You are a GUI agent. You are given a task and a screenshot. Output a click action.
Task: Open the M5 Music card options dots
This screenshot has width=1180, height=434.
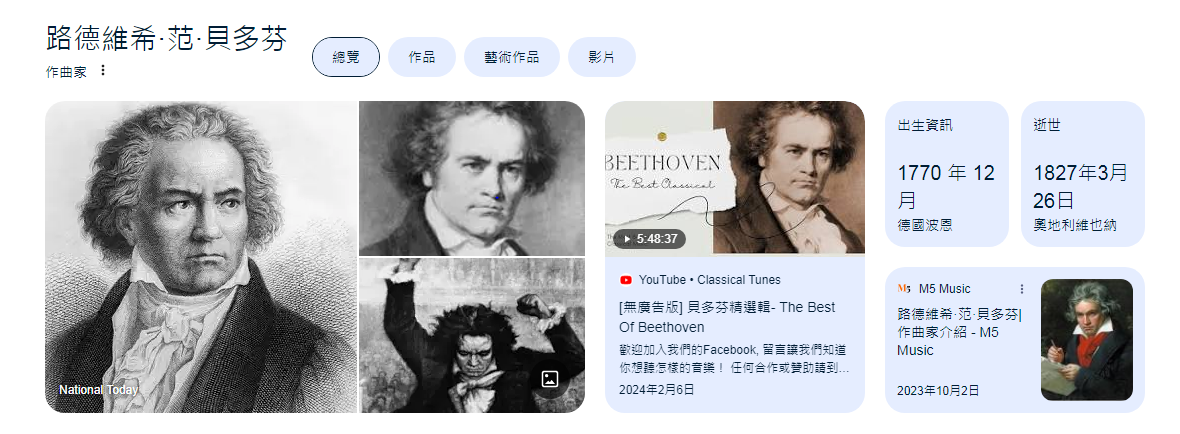point(1021,289)
